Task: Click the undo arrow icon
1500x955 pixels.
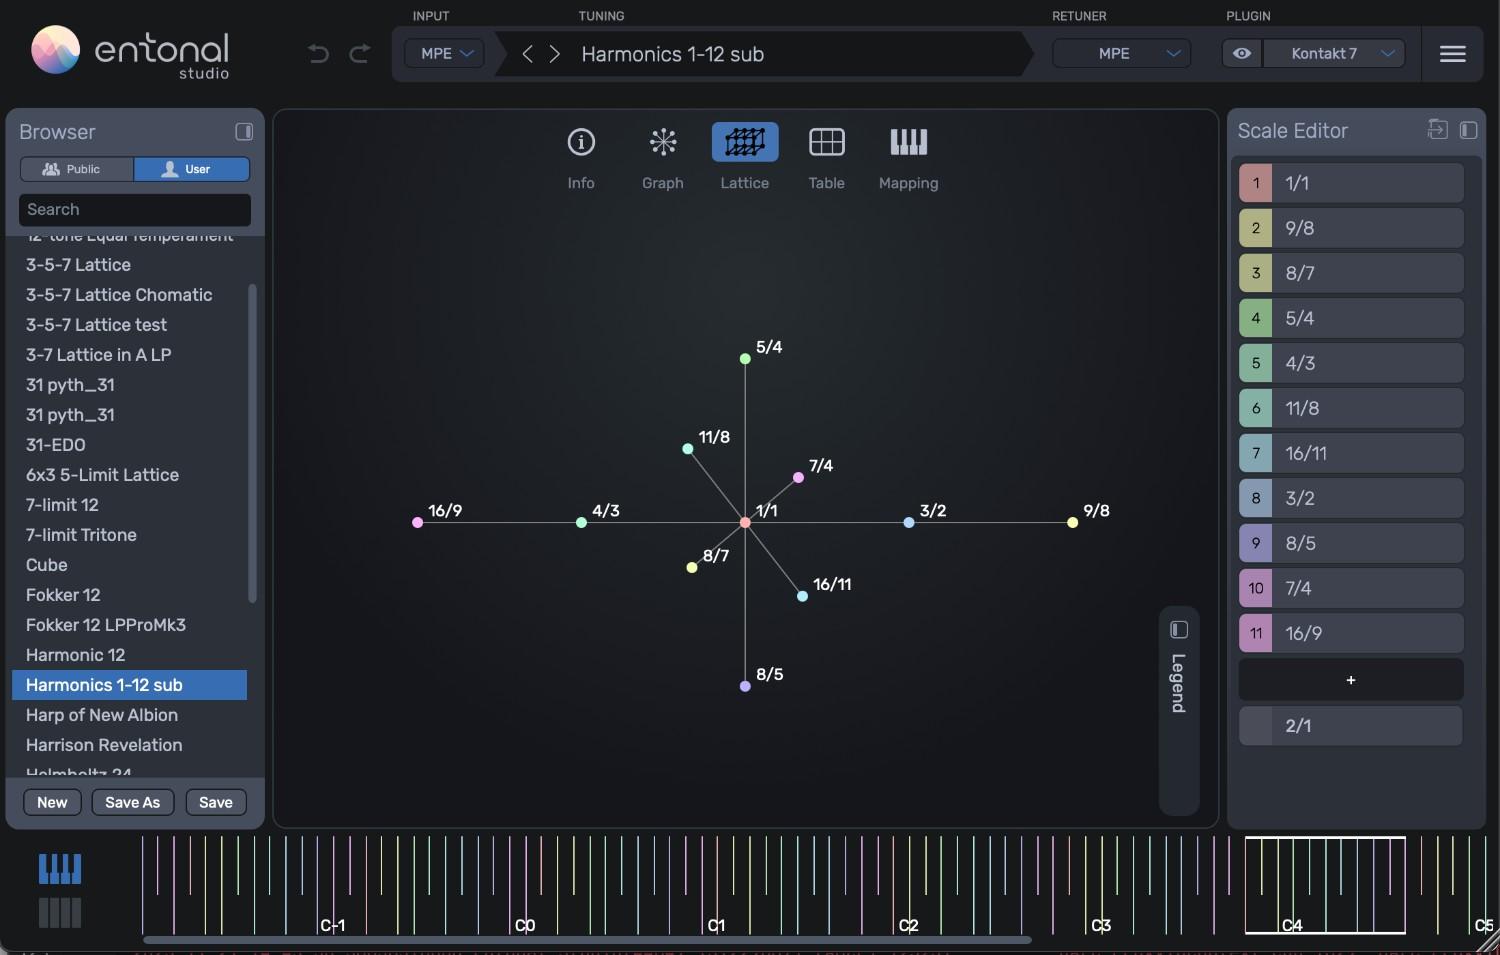Action: (318, 53)
